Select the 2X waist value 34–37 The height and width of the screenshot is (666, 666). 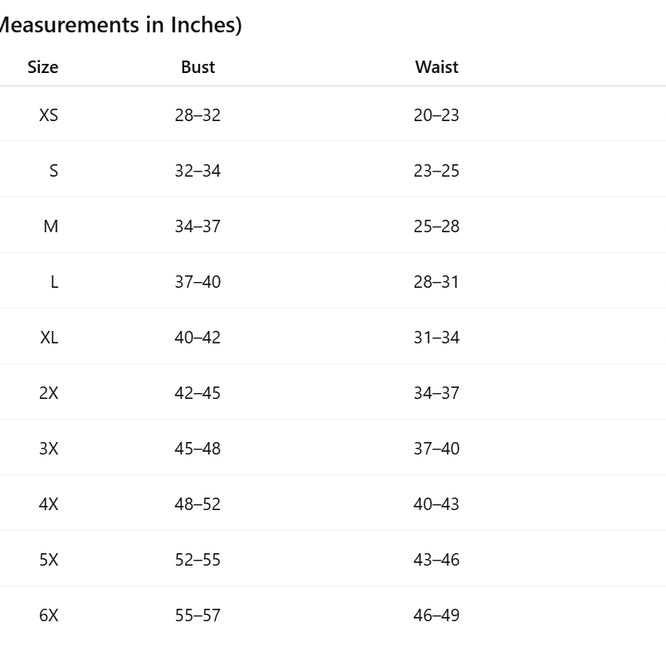437,393
